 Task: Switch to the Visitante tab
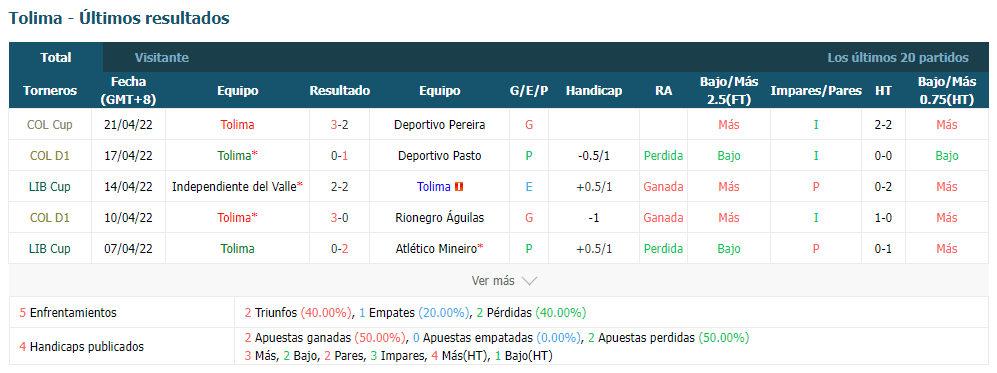tap(162, 58)
